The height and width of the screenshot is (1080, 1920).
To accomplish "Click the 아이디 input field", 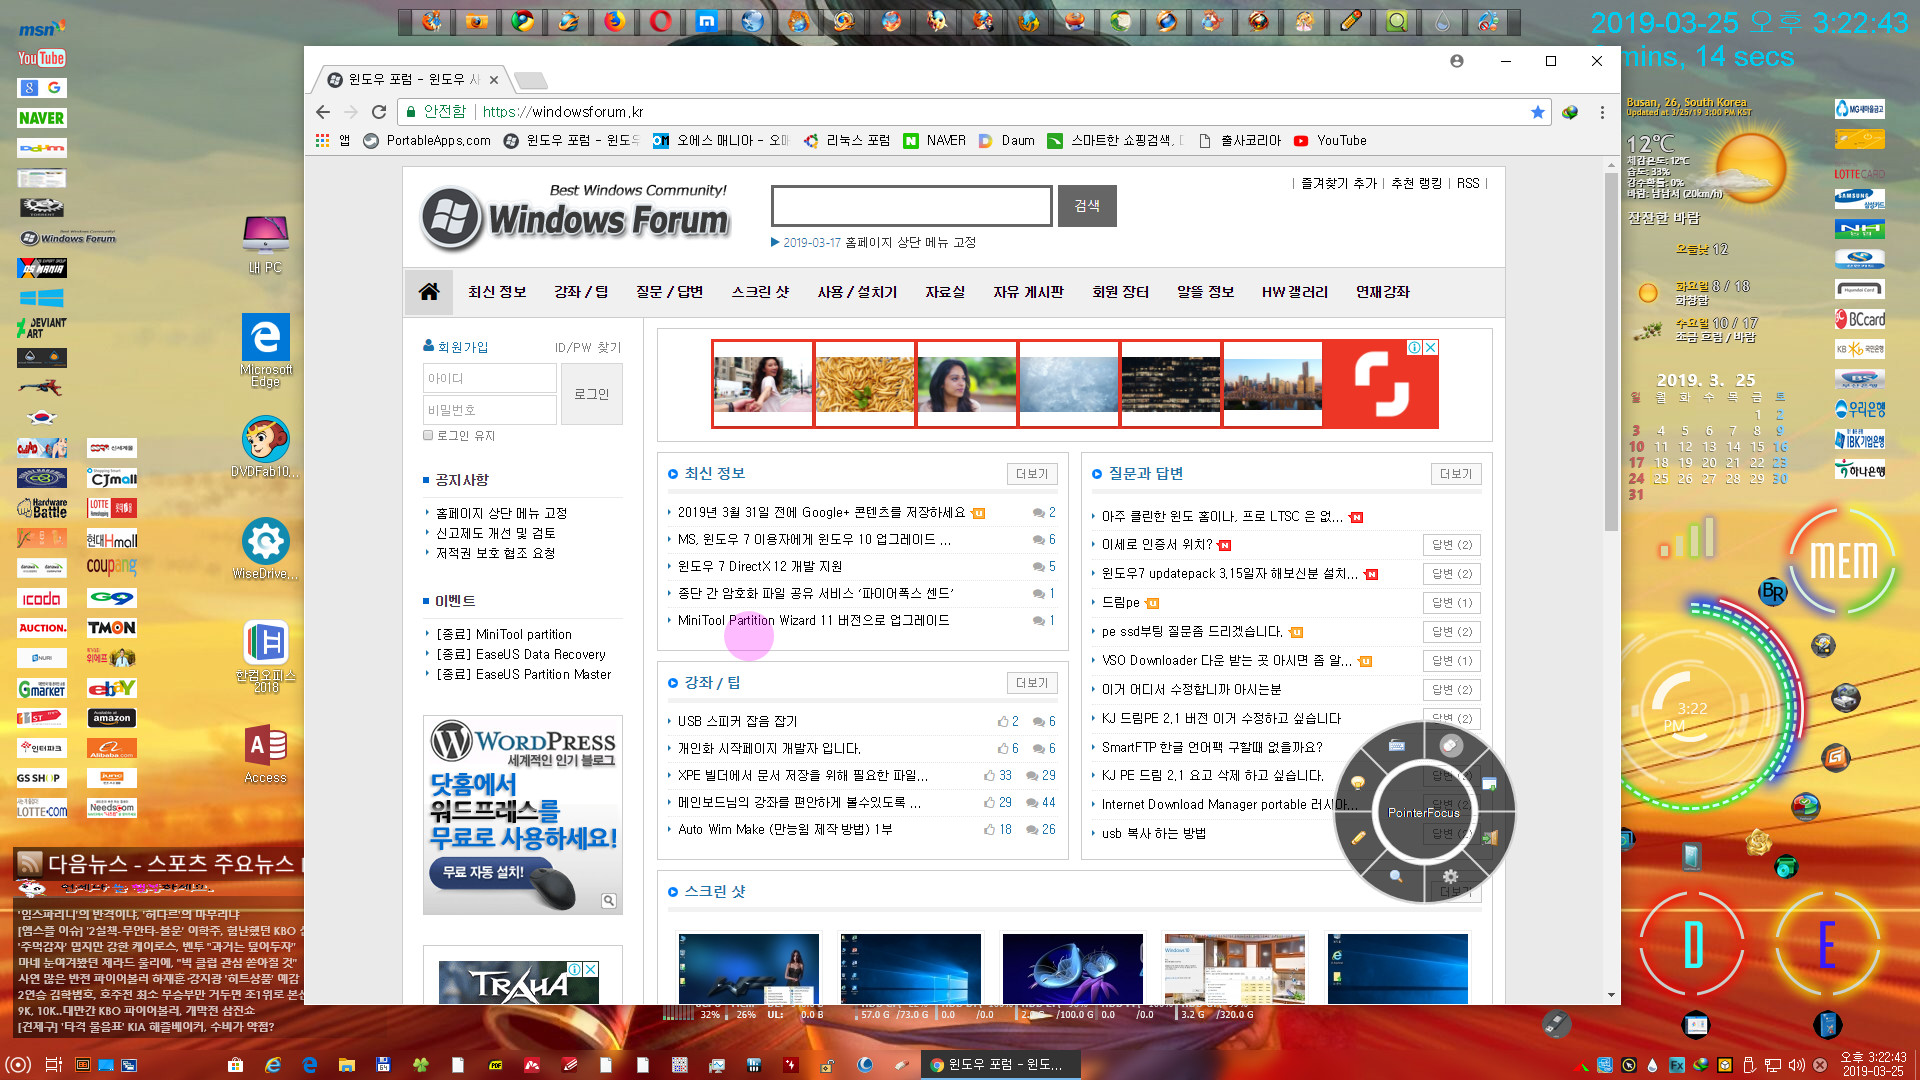I will [x=490, y=378].
